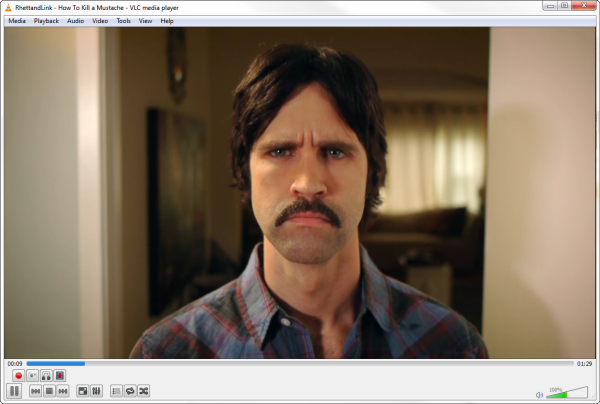This screenshot has height=404, width=600.
Task: Skip to the next media item
Action: [63, 390]
